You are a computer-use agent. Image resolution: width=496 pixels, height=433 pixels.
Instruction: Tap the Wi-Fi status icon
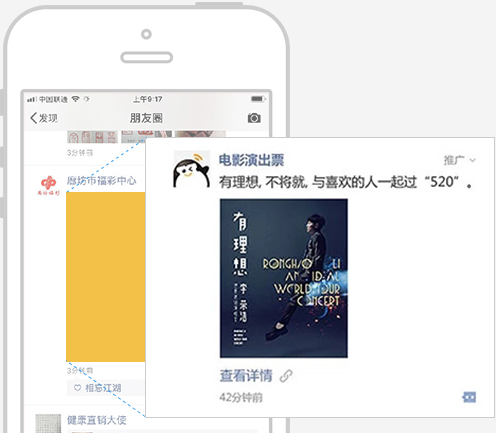pos(76,99)
